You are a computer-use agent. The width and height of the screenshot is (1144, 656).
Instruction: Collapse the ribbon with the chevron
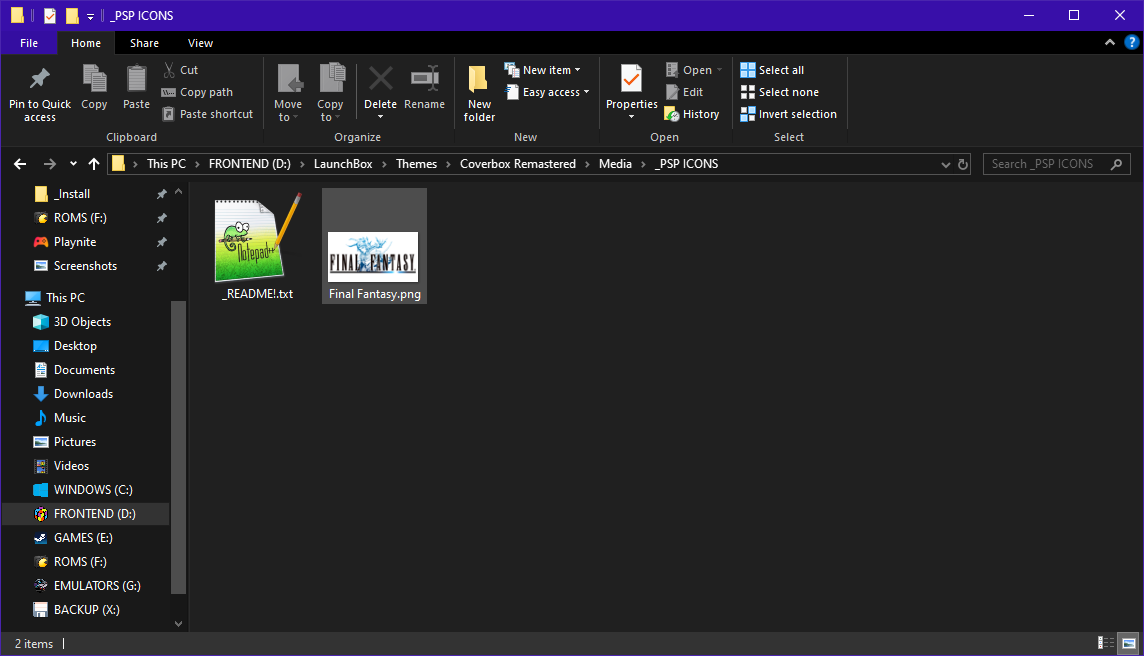point(1110,42)
